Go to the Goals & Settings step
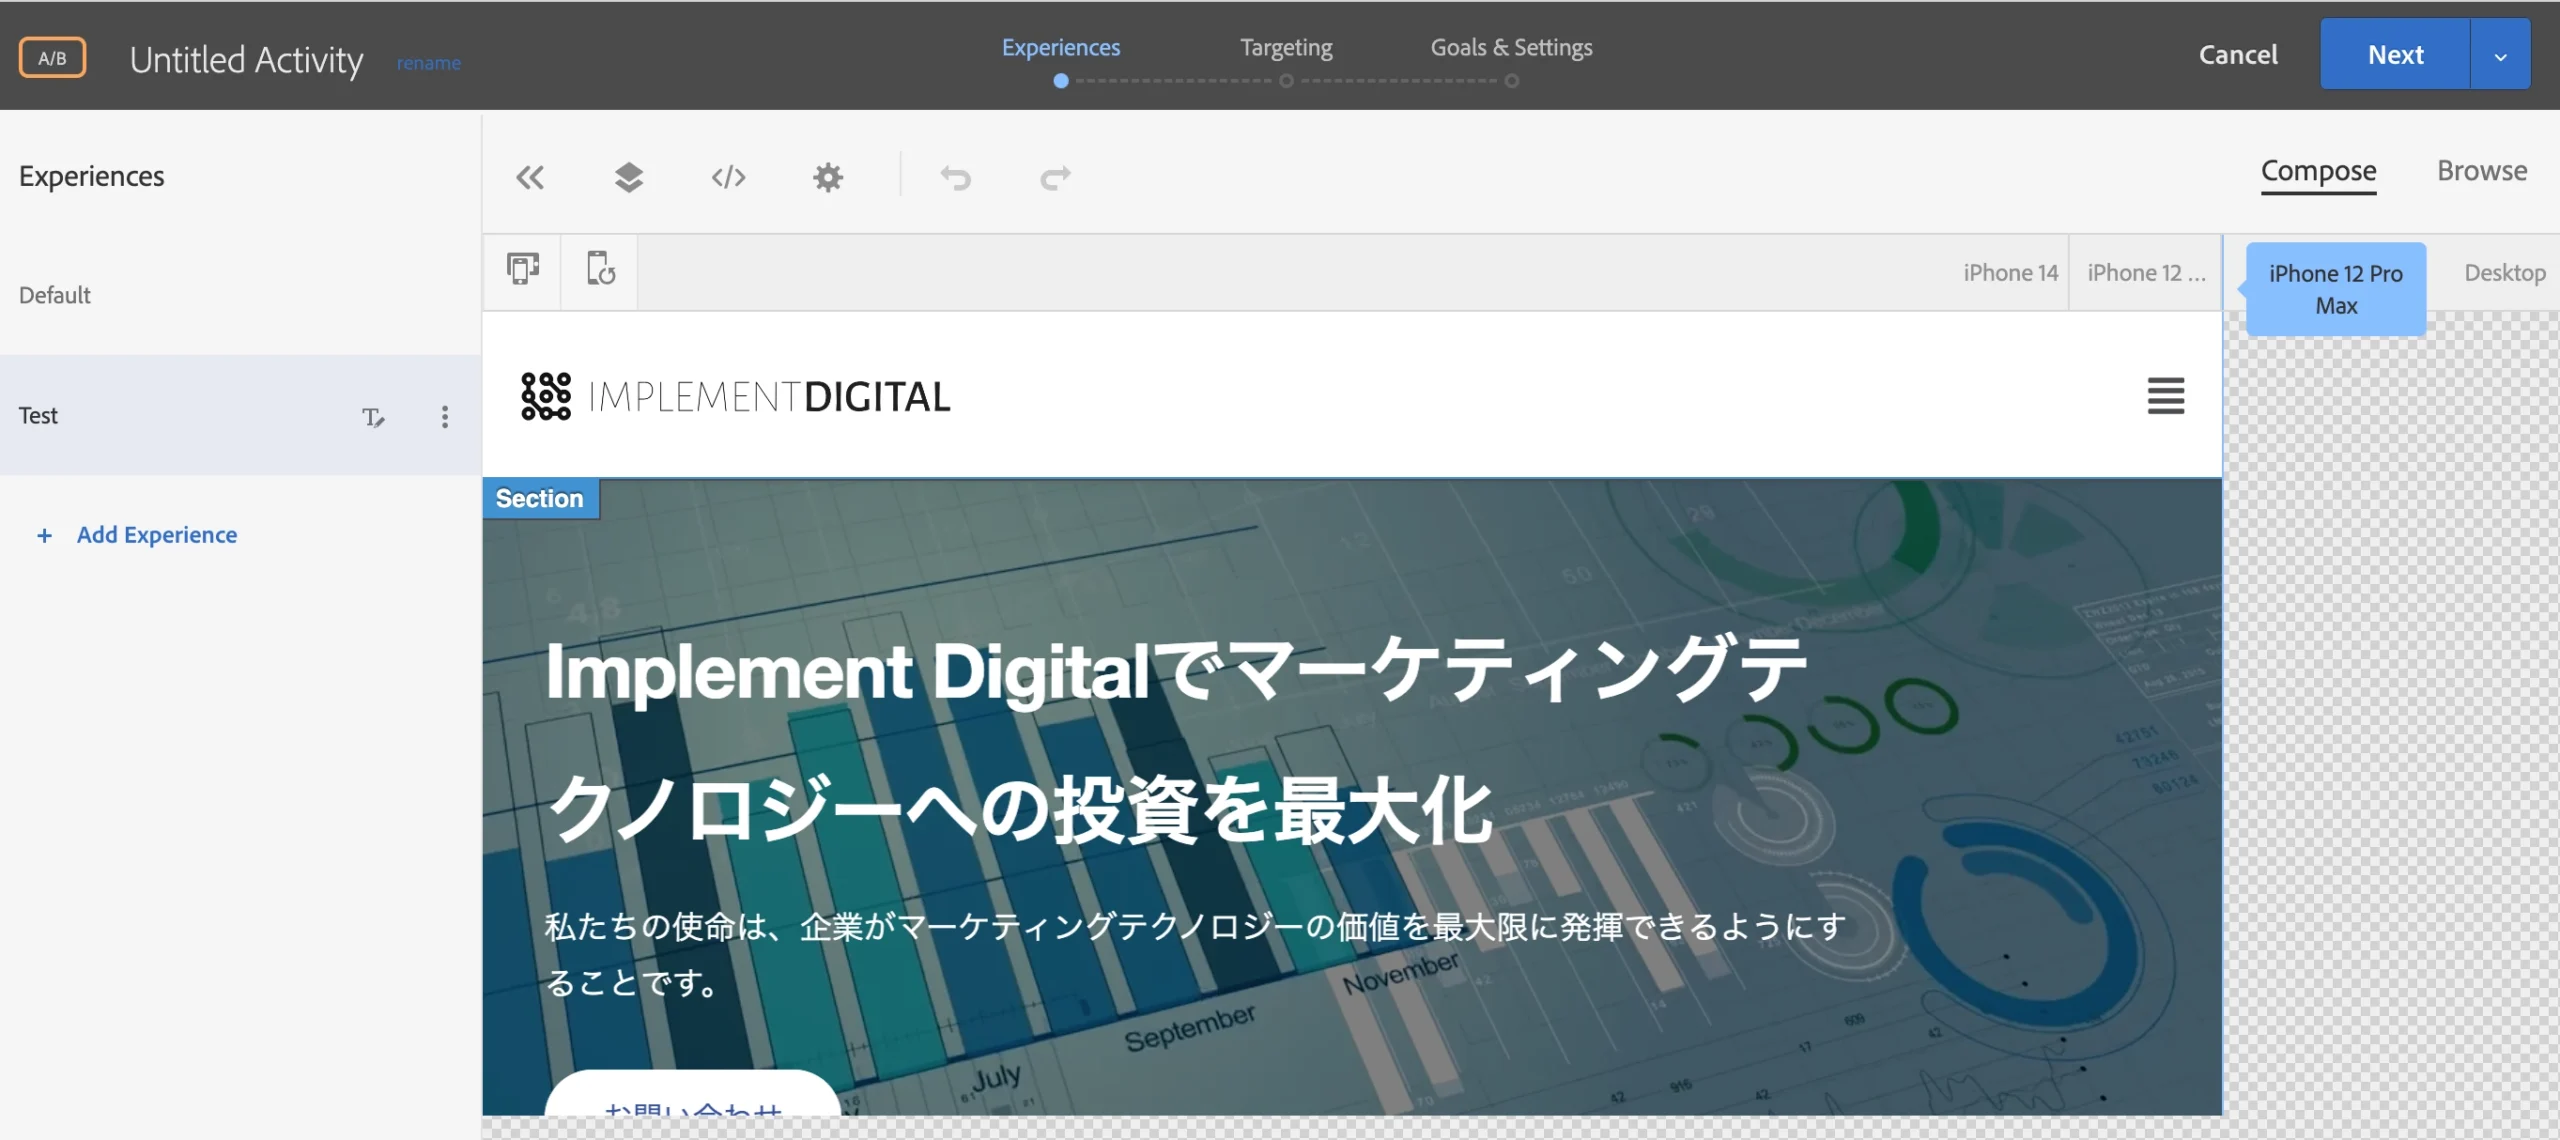Viewport: 2560px width, 1140px height. [x=1511, y=47]
